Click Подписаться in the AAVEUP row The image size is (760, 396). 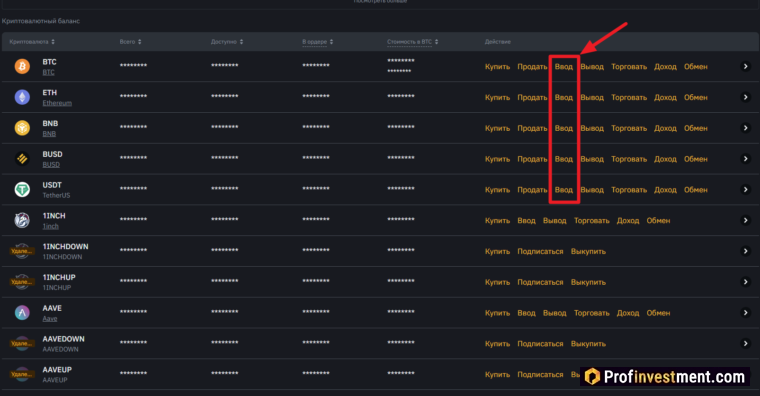[540, 375]
